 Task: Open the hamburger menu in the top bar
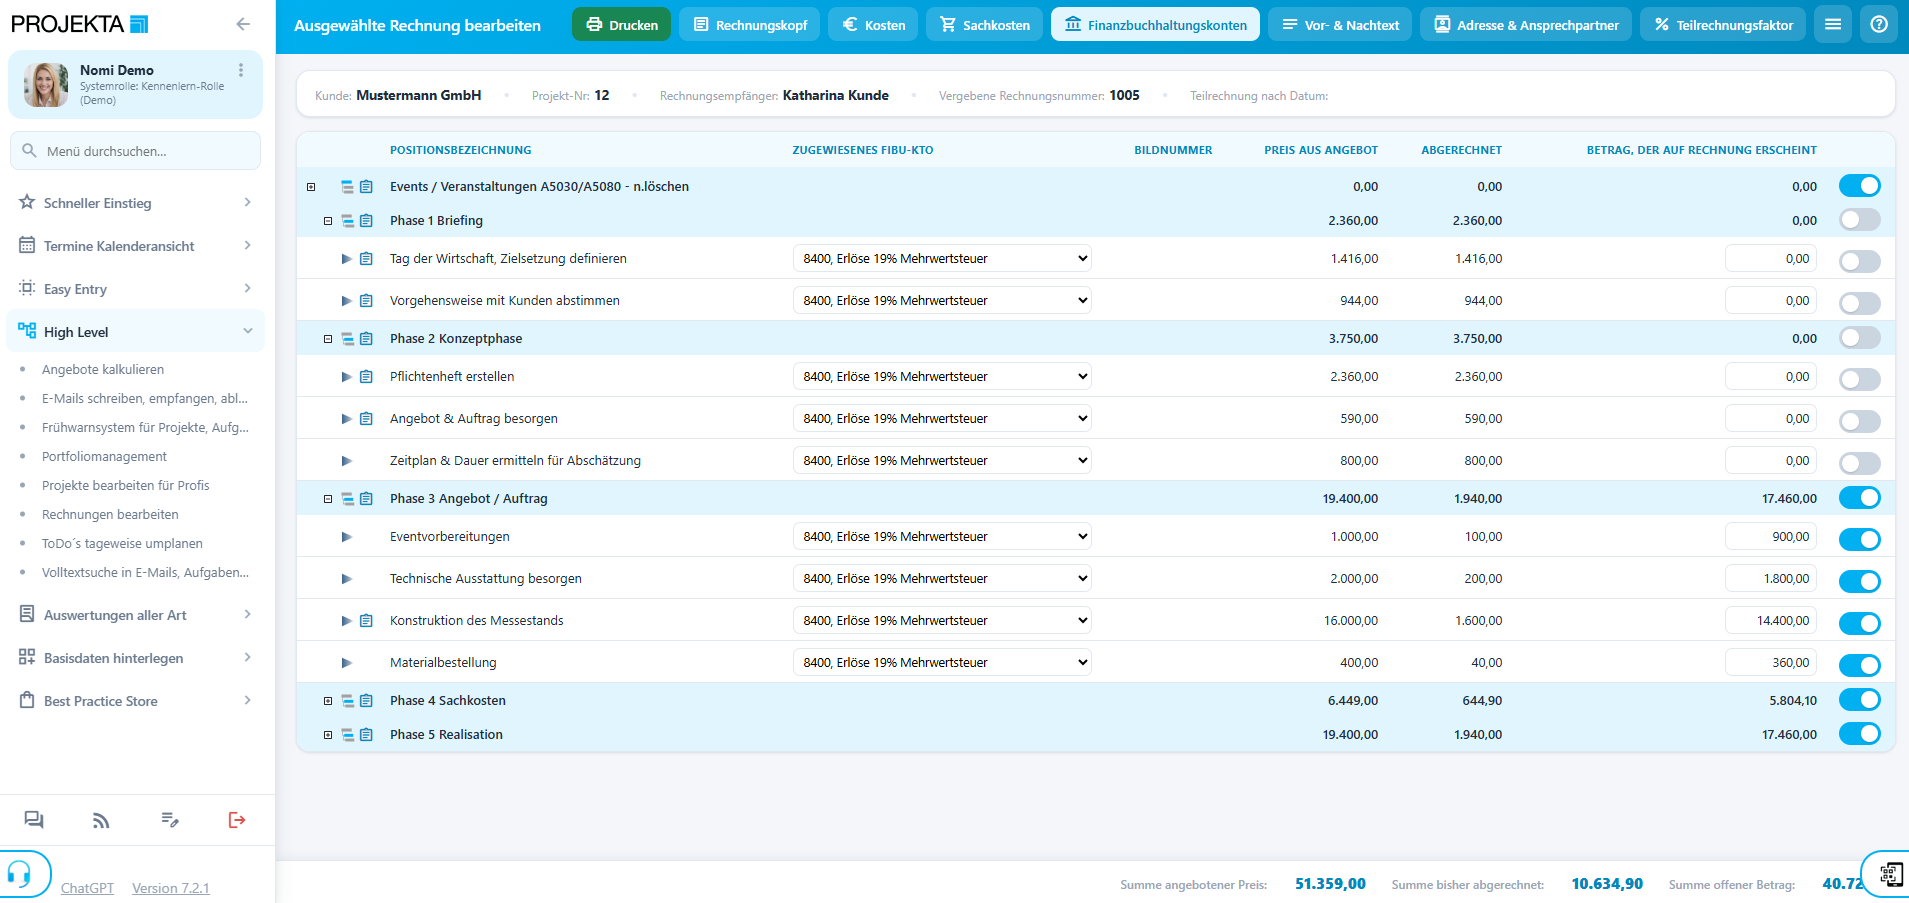click(x=1833, y=24)
